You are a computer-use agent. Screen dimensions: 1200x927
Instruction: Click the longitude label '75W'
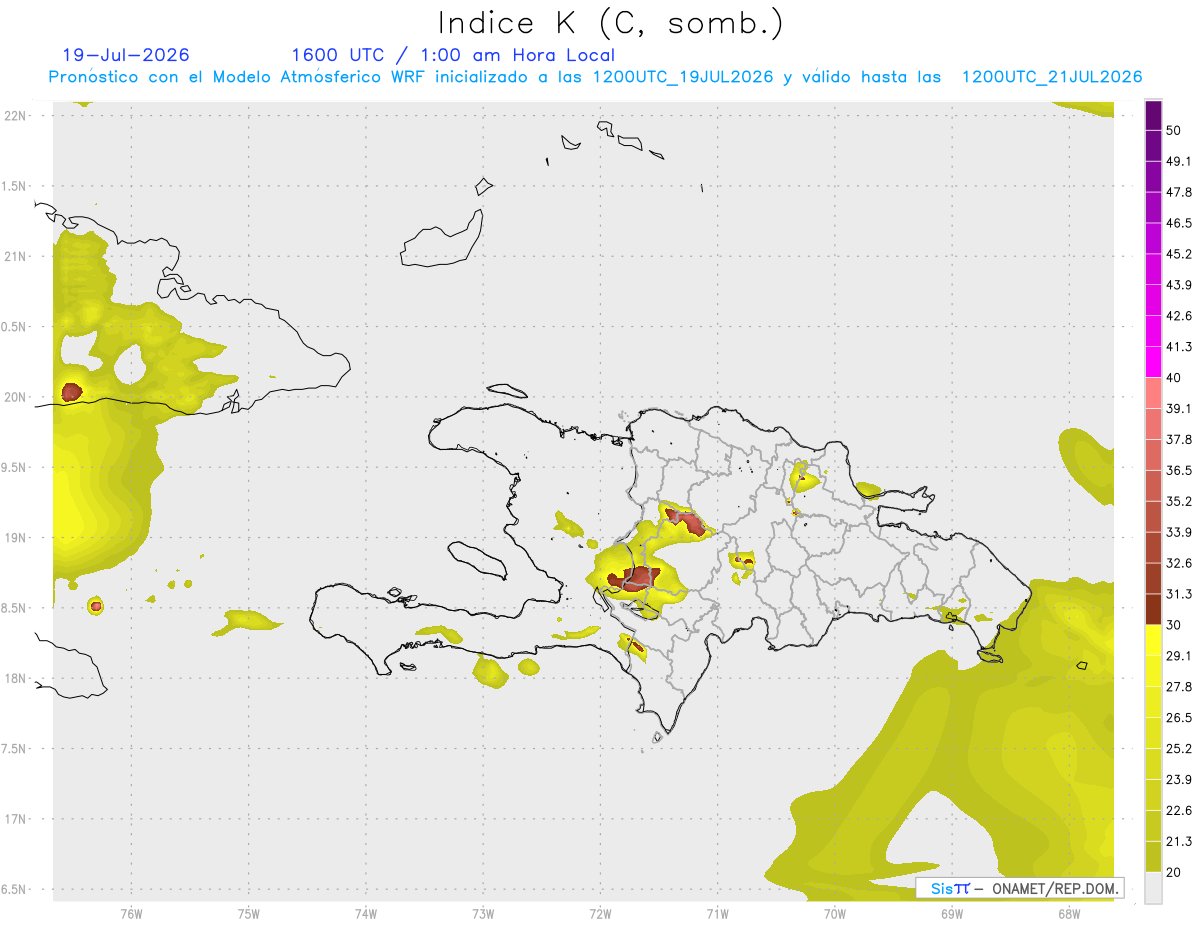(x=248, y=913)
